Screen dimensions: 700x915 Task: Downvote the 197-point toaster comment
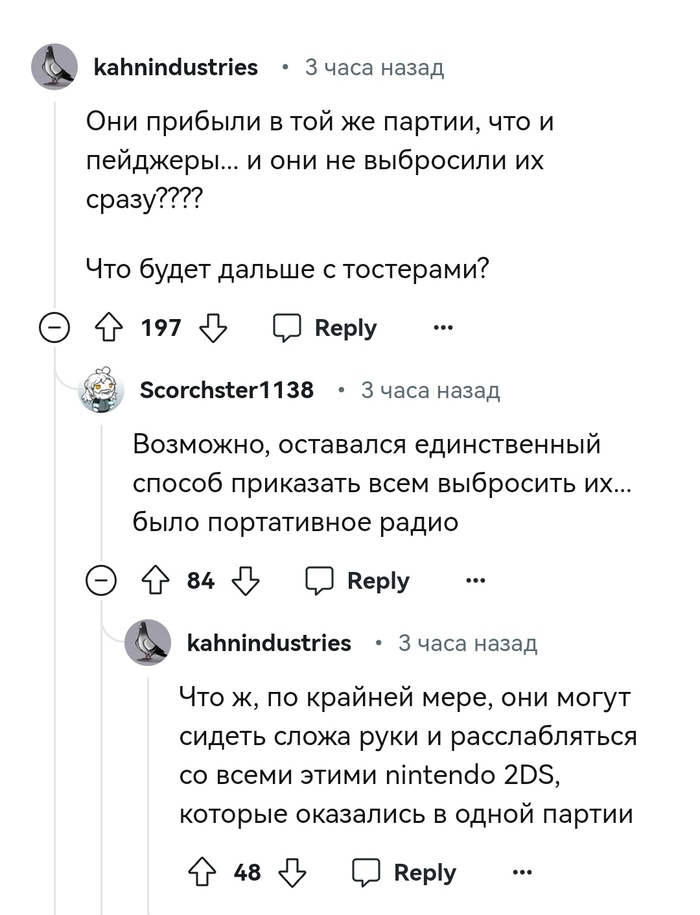(214, 328)
